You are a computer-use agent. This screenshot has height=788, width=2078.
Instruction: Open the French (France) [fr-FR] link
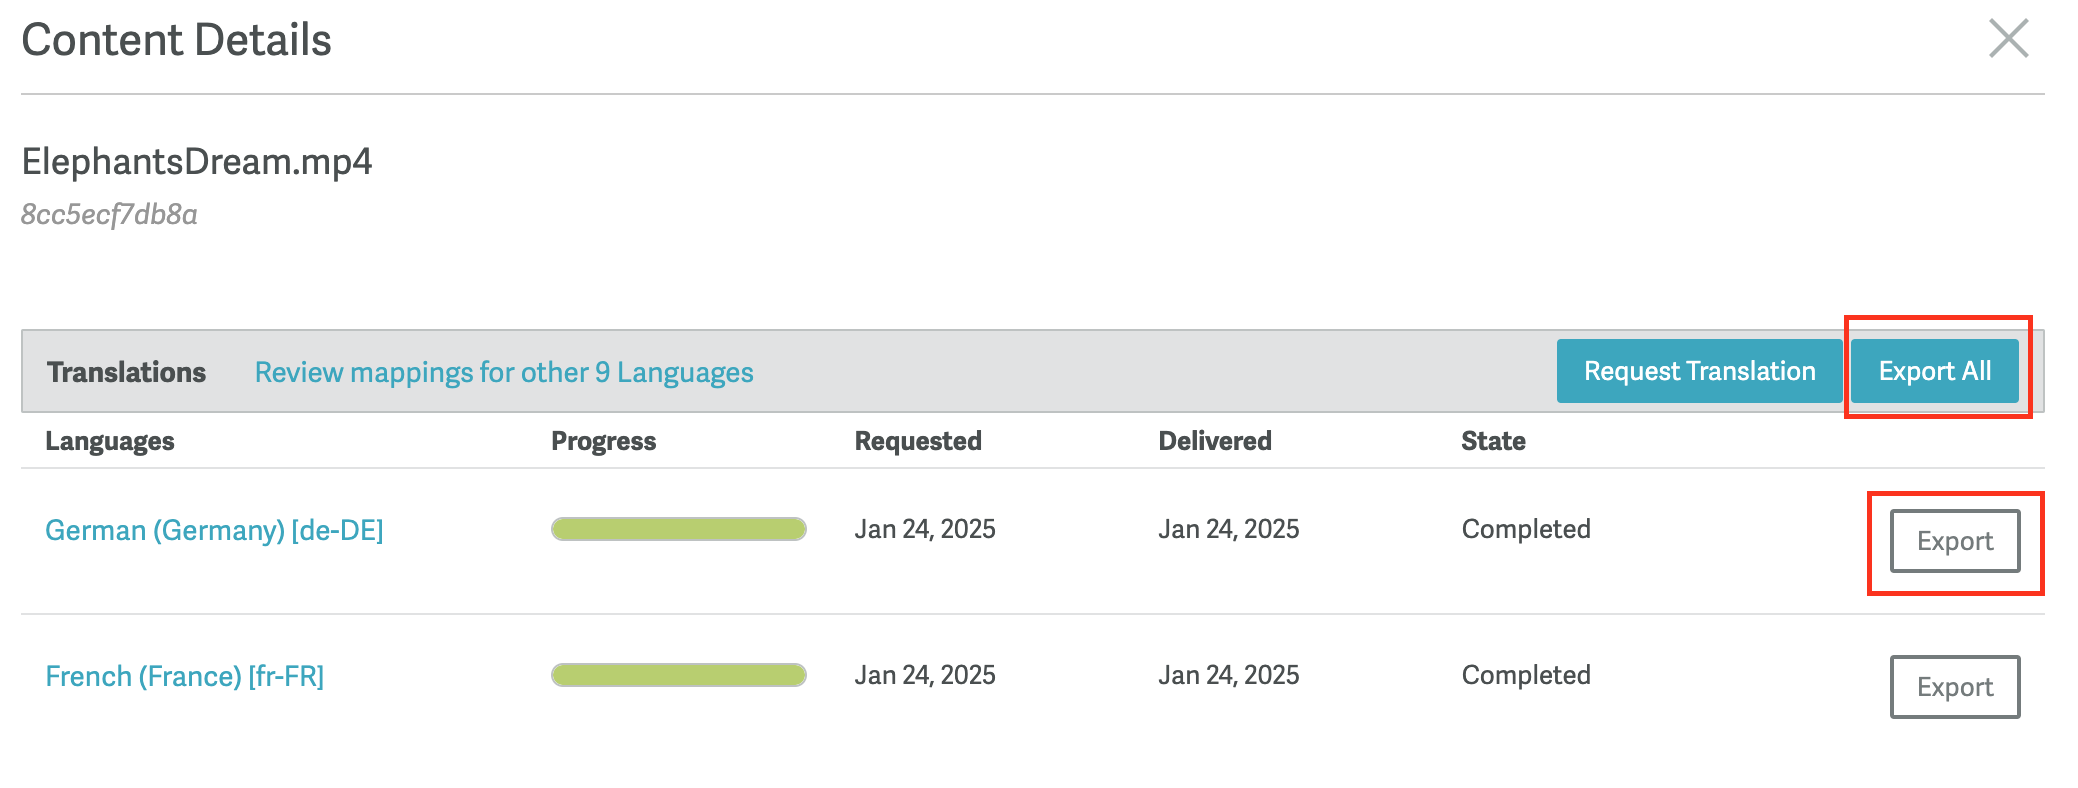(x=185, y=676)
